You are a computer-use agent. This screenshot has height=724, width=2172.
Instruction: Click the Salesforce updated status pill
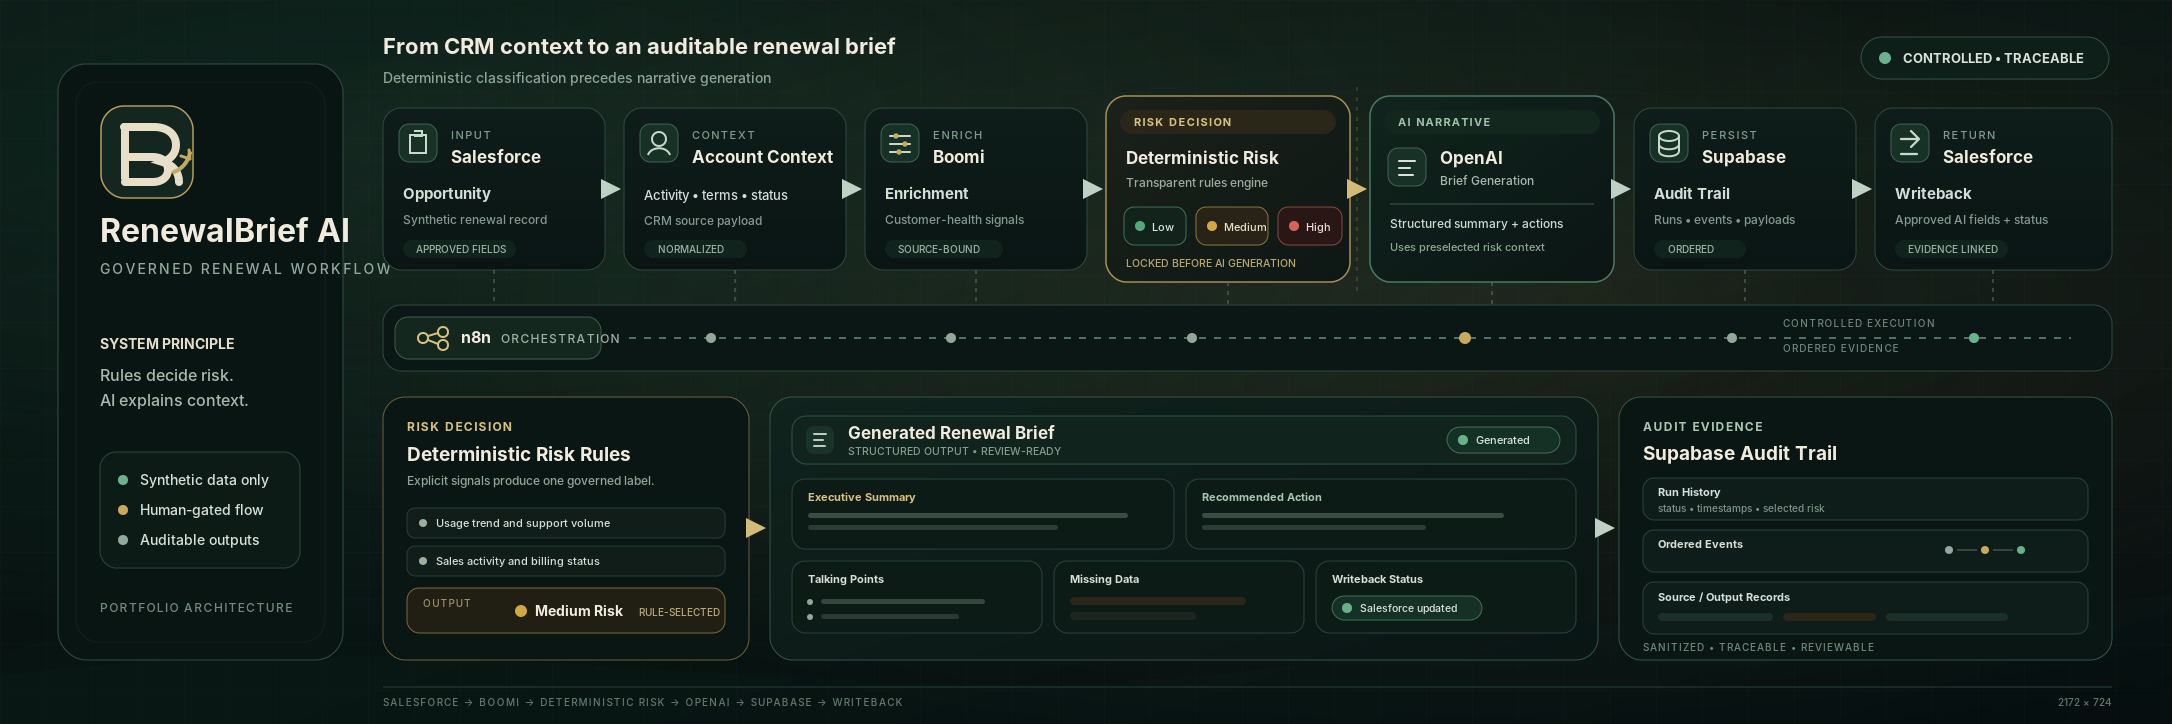[1406, 608]
